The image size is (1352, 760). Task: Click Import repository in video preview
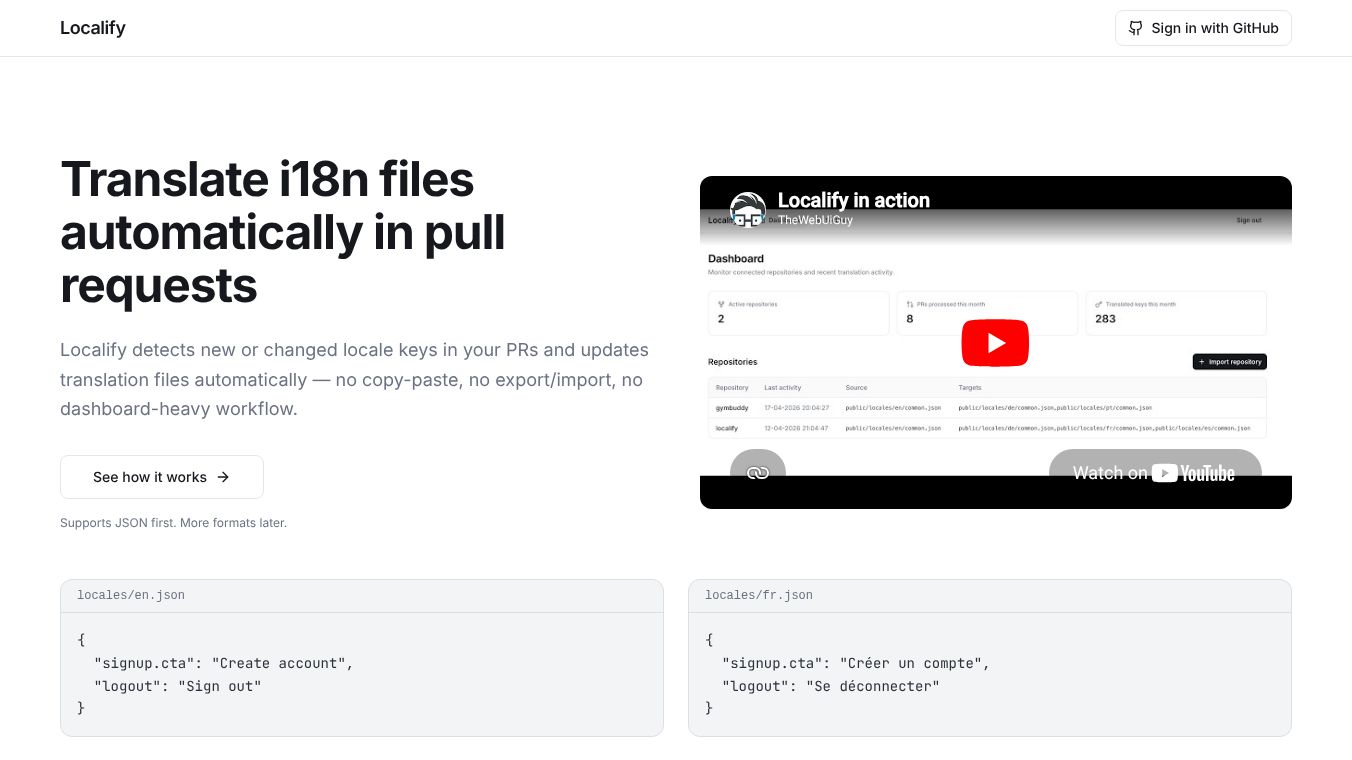pyautogui.click(x=1229, y=362)
